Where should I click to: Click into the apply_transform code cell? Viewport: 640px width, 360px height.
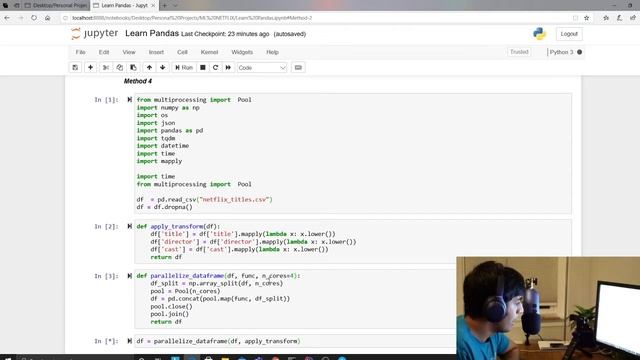pos(353,242)
